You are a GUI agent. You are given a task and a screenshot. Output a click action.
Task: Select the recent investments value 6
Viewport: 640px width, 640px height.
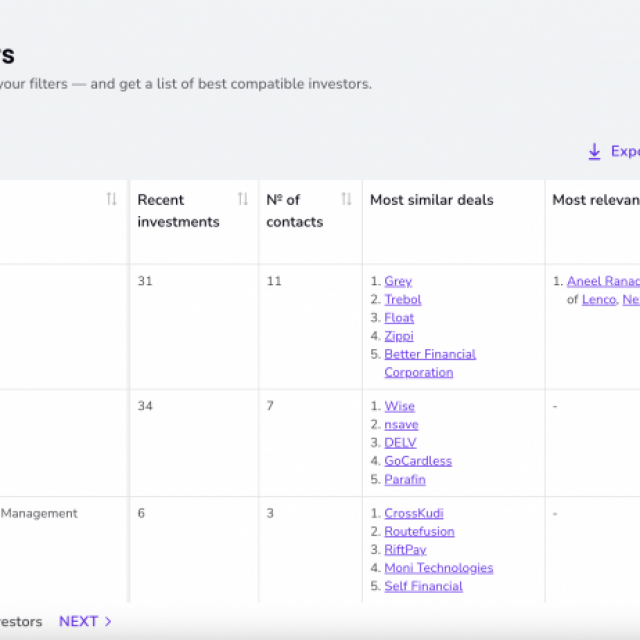[141, 513]
